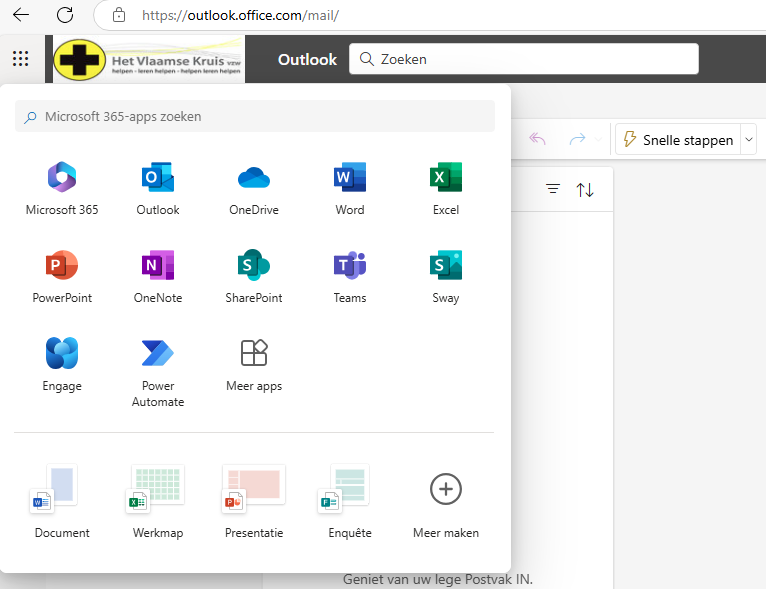Go back using browser back arrow

tap(21, 15)
